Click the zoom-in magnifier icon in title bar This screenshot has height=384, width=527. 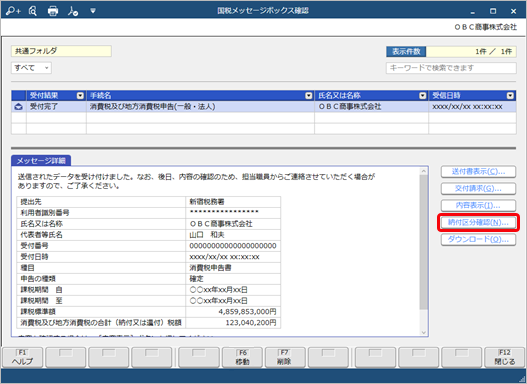point(13,11)
